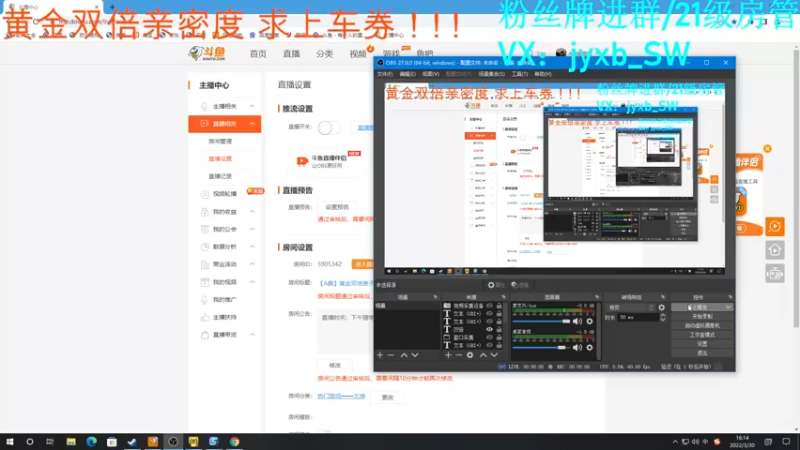This screenshot has height=450, width=800.
Task: Lock the 窗口采集 source
Action: 499,337
